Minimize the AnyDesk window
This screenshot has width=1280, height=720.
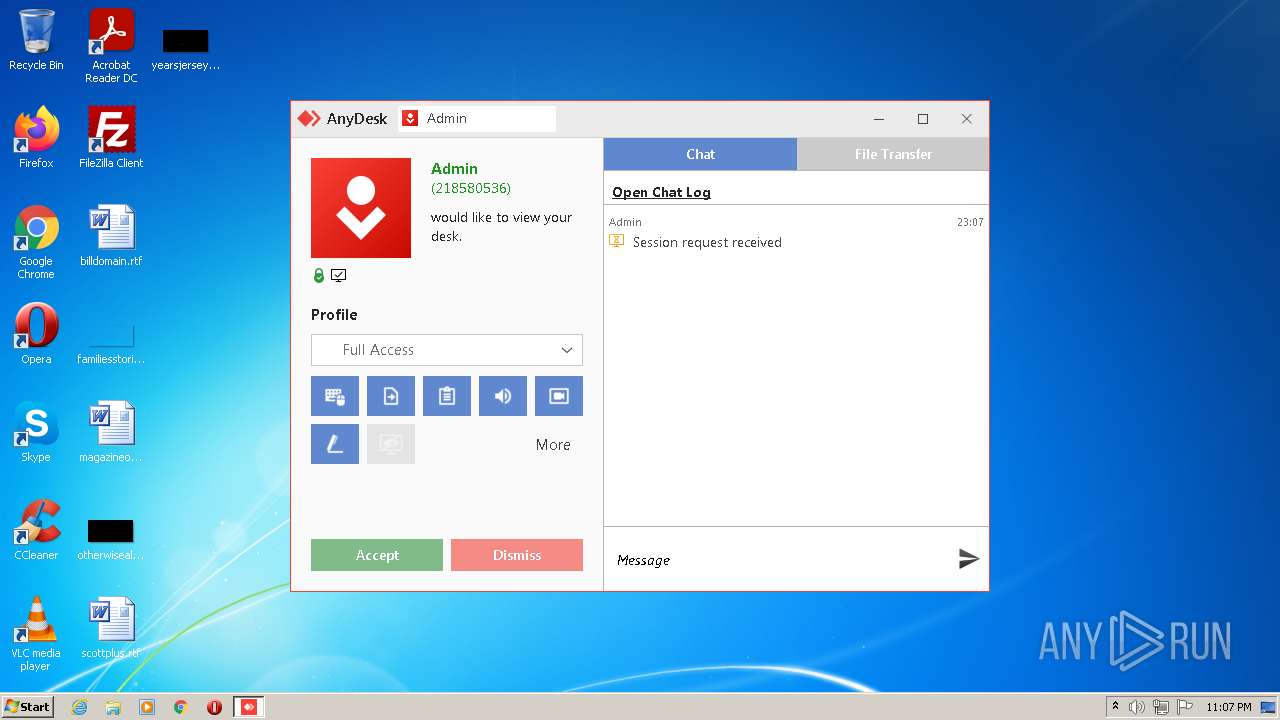pos(879,118)
